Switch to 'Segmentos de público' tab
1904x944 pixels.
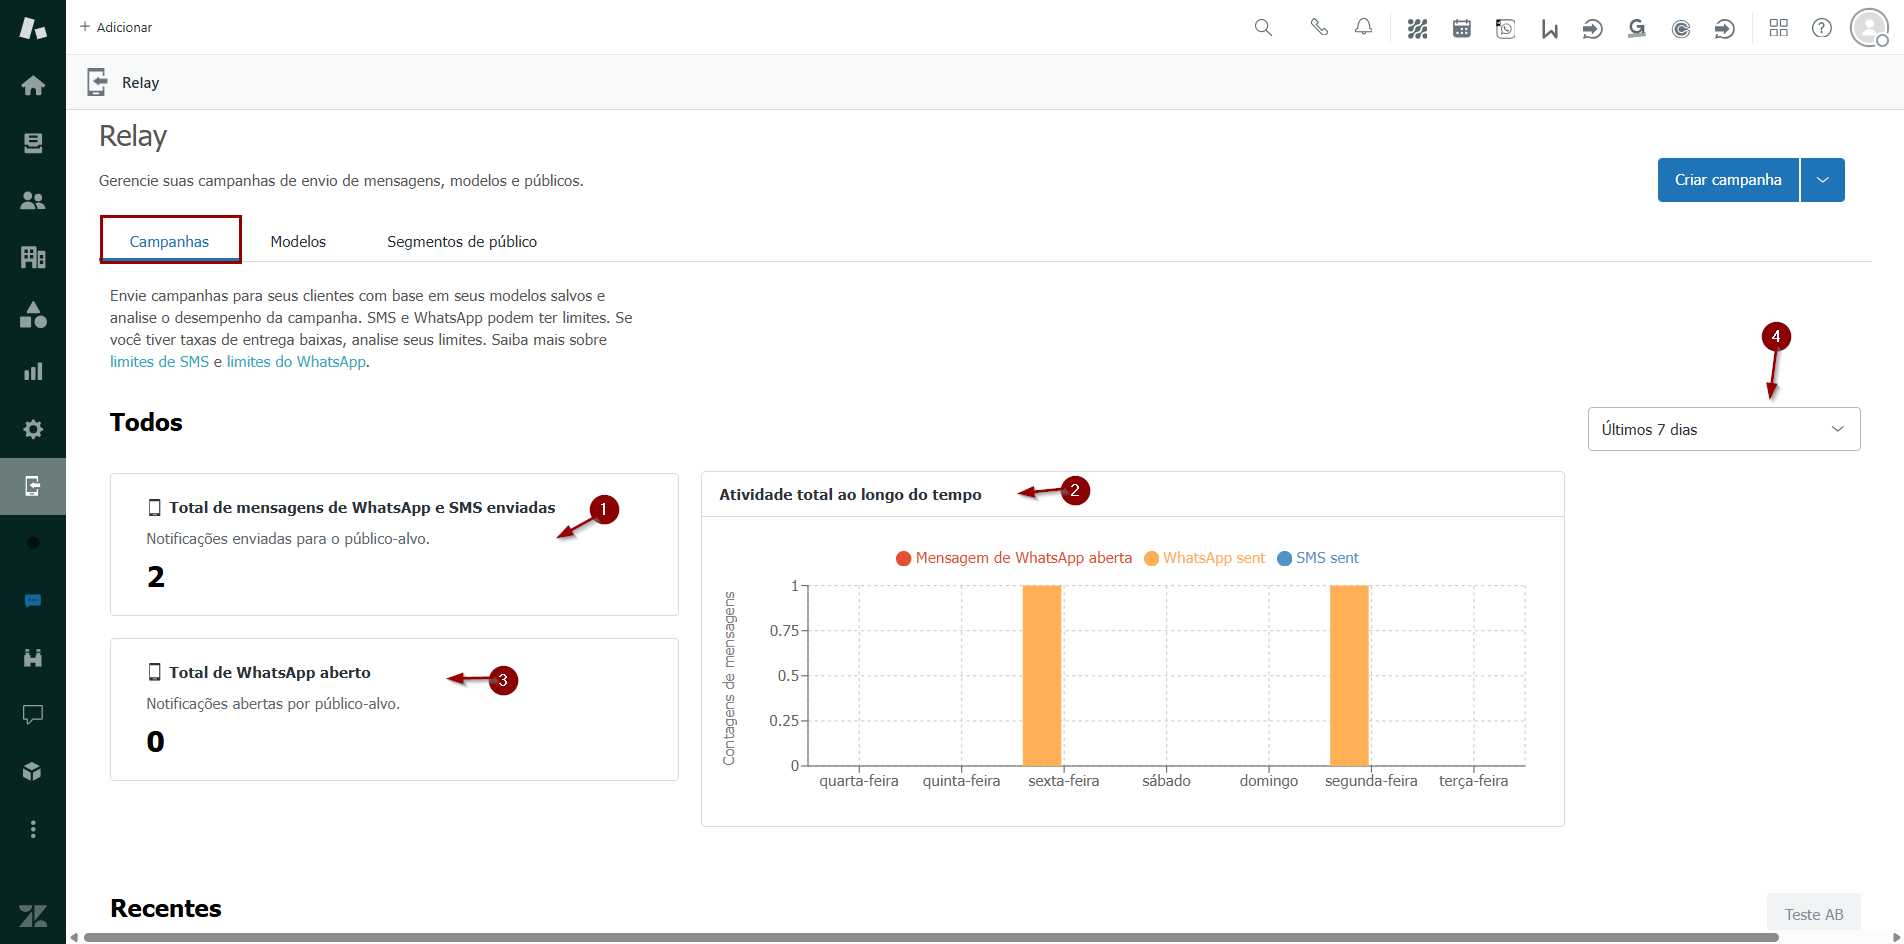click(x=462, y=242)
